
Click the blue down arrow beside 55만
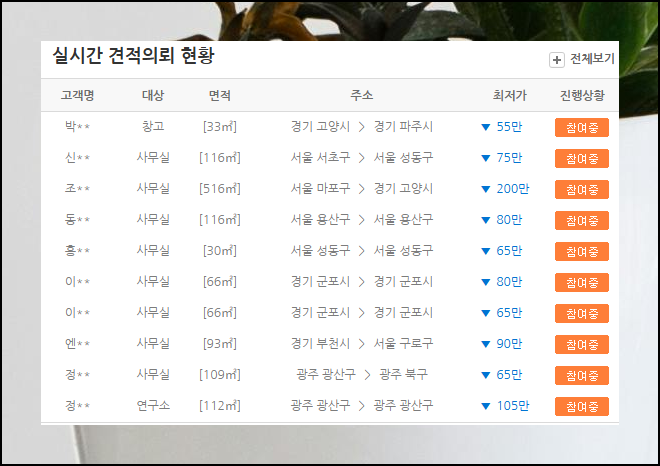[485, 127]
